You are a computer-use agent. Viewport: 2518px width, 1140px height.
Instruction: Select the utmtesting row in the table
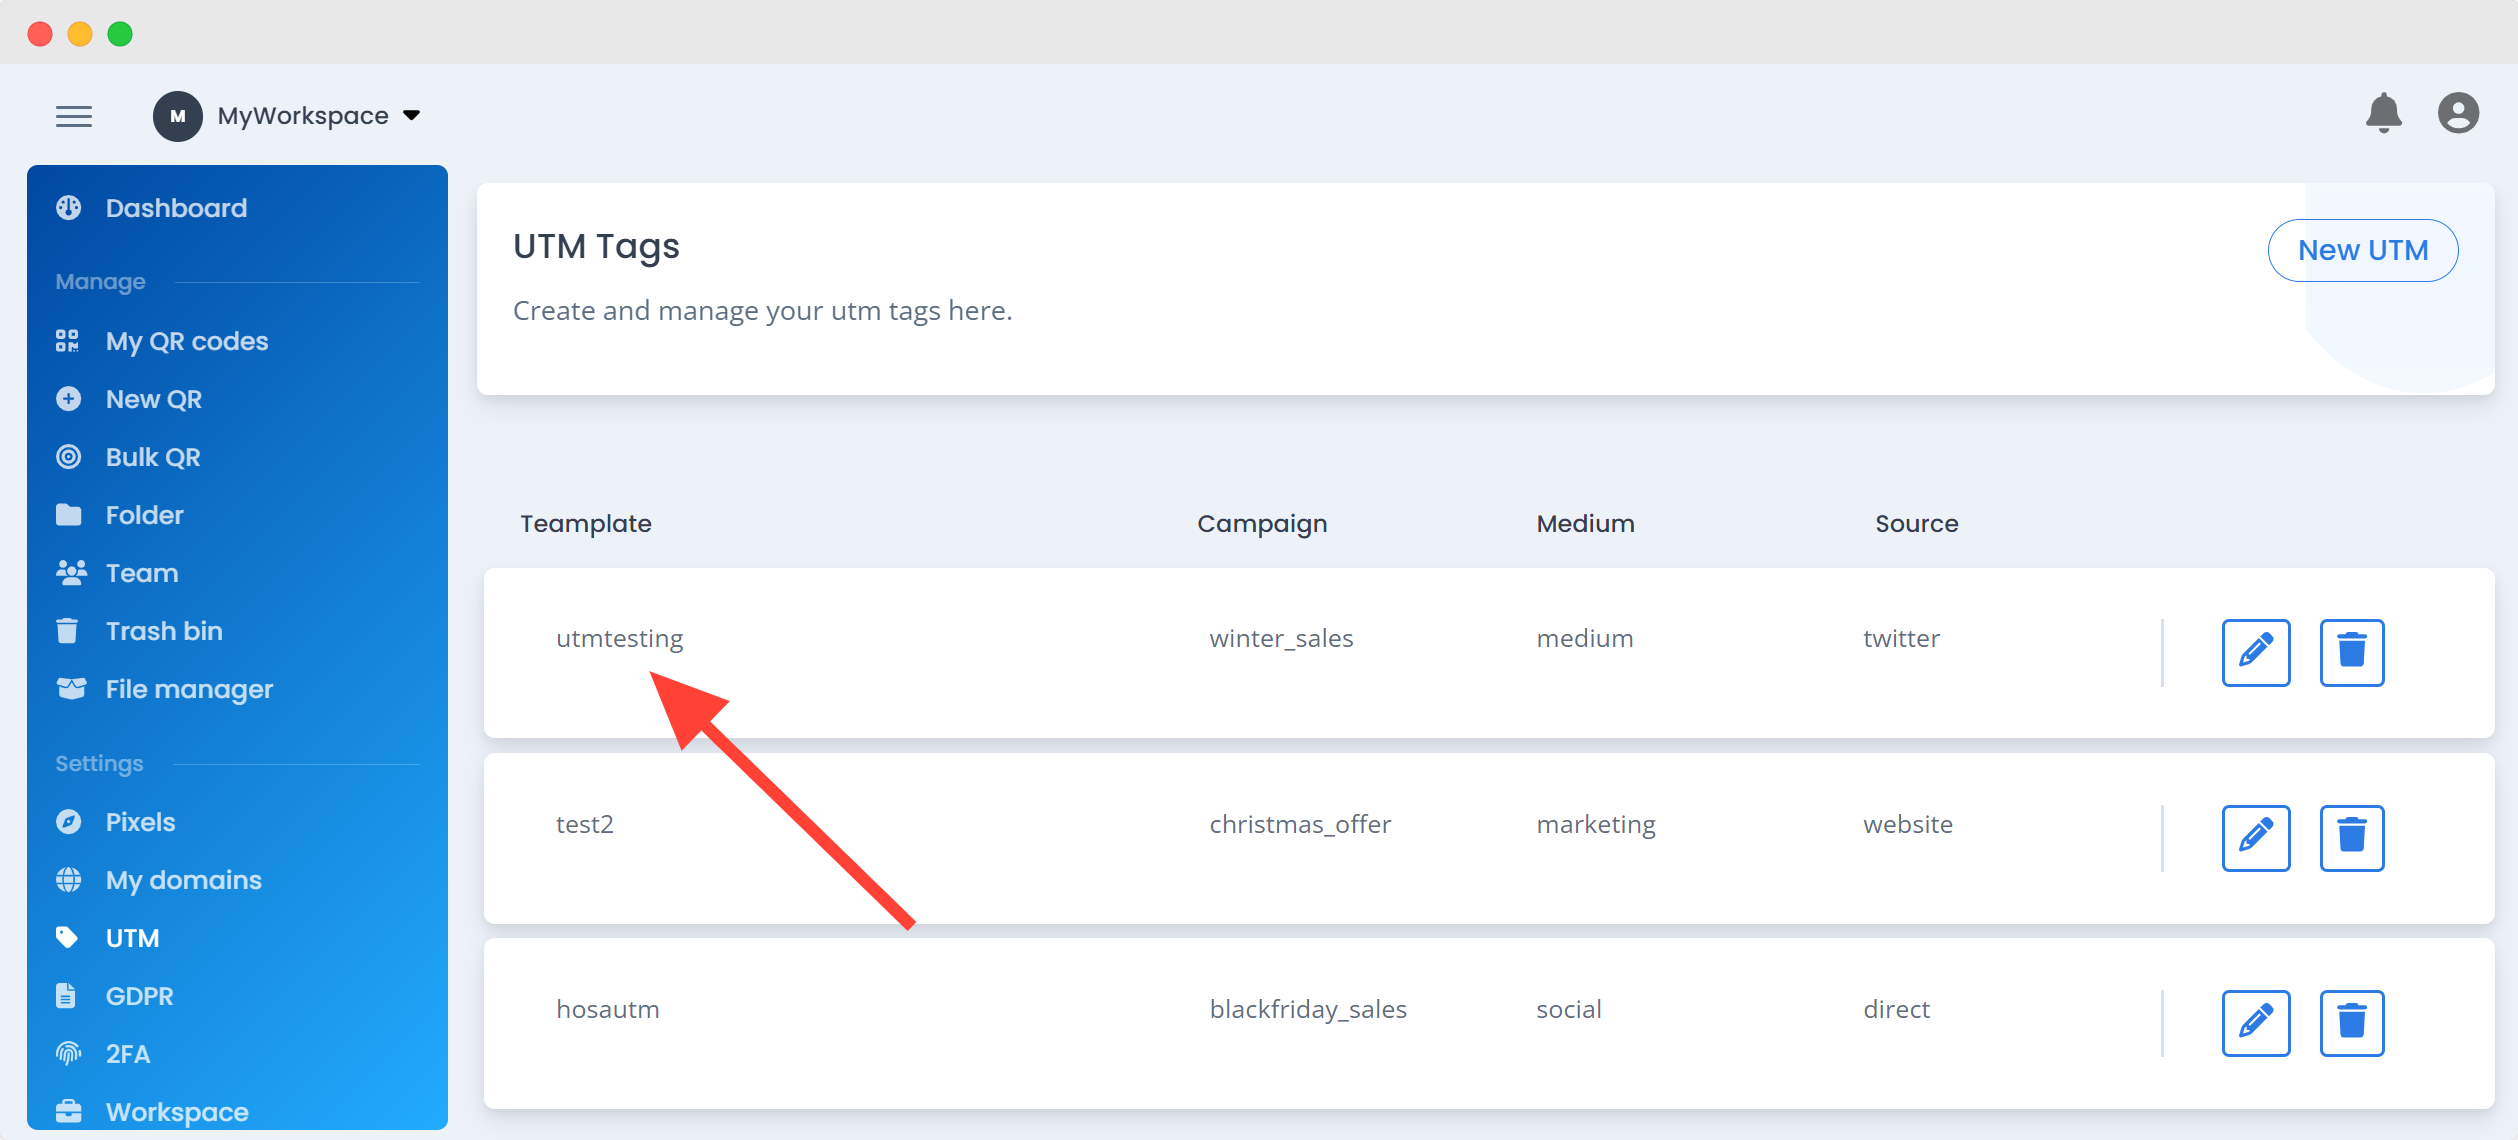tap(620, 638)
